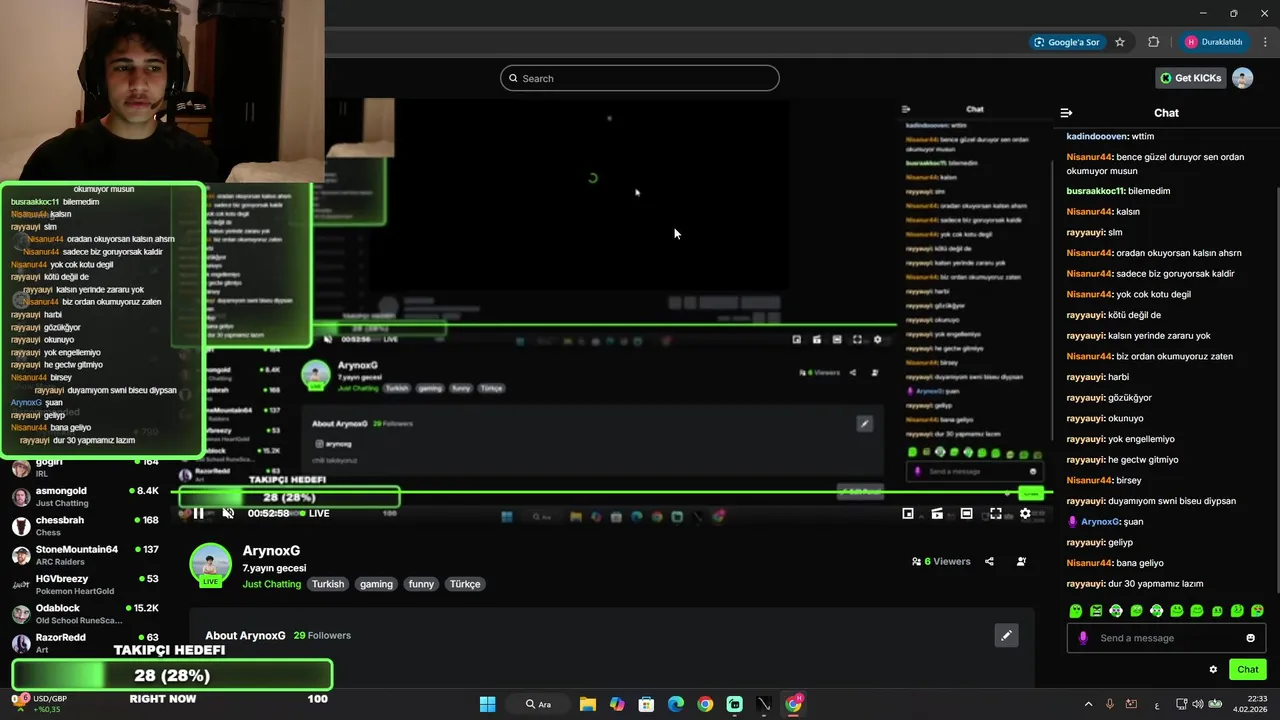Viewport: 1280px width, 720px height.
Task: Click the Share icon next to Viewers
Action: 989,561
